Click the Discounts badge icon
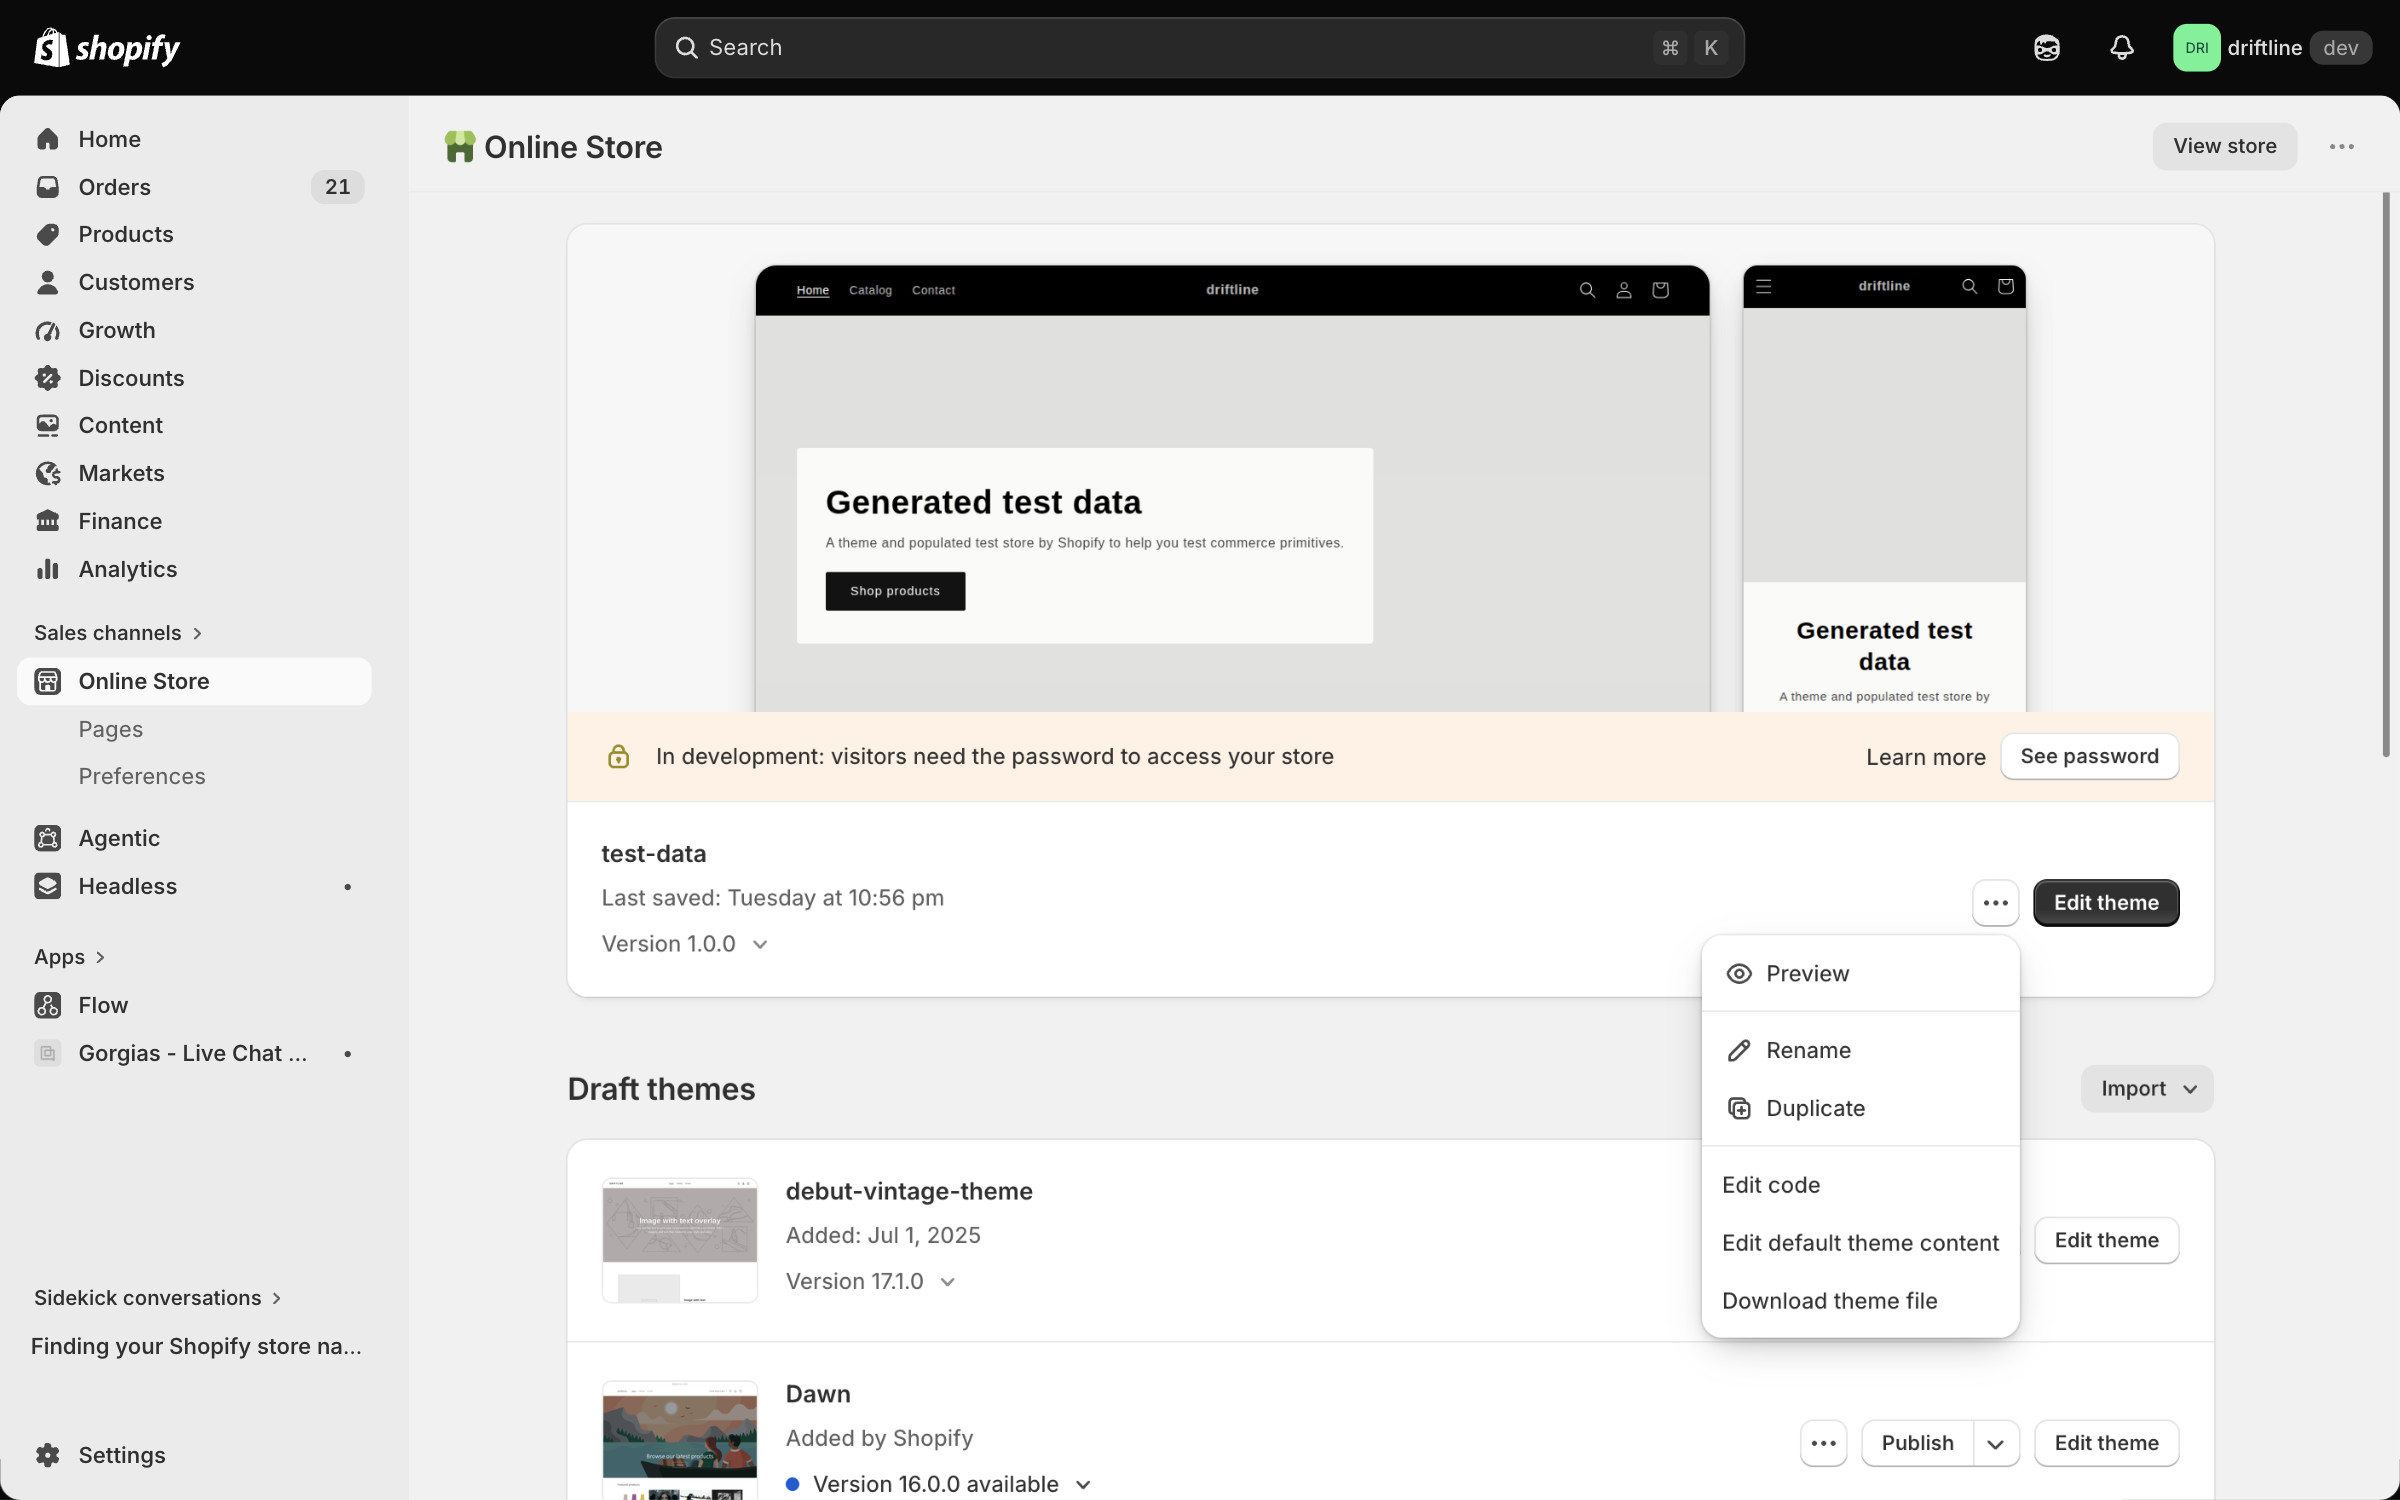This screenshot has width=2400, height=1500. click(47, 378)
